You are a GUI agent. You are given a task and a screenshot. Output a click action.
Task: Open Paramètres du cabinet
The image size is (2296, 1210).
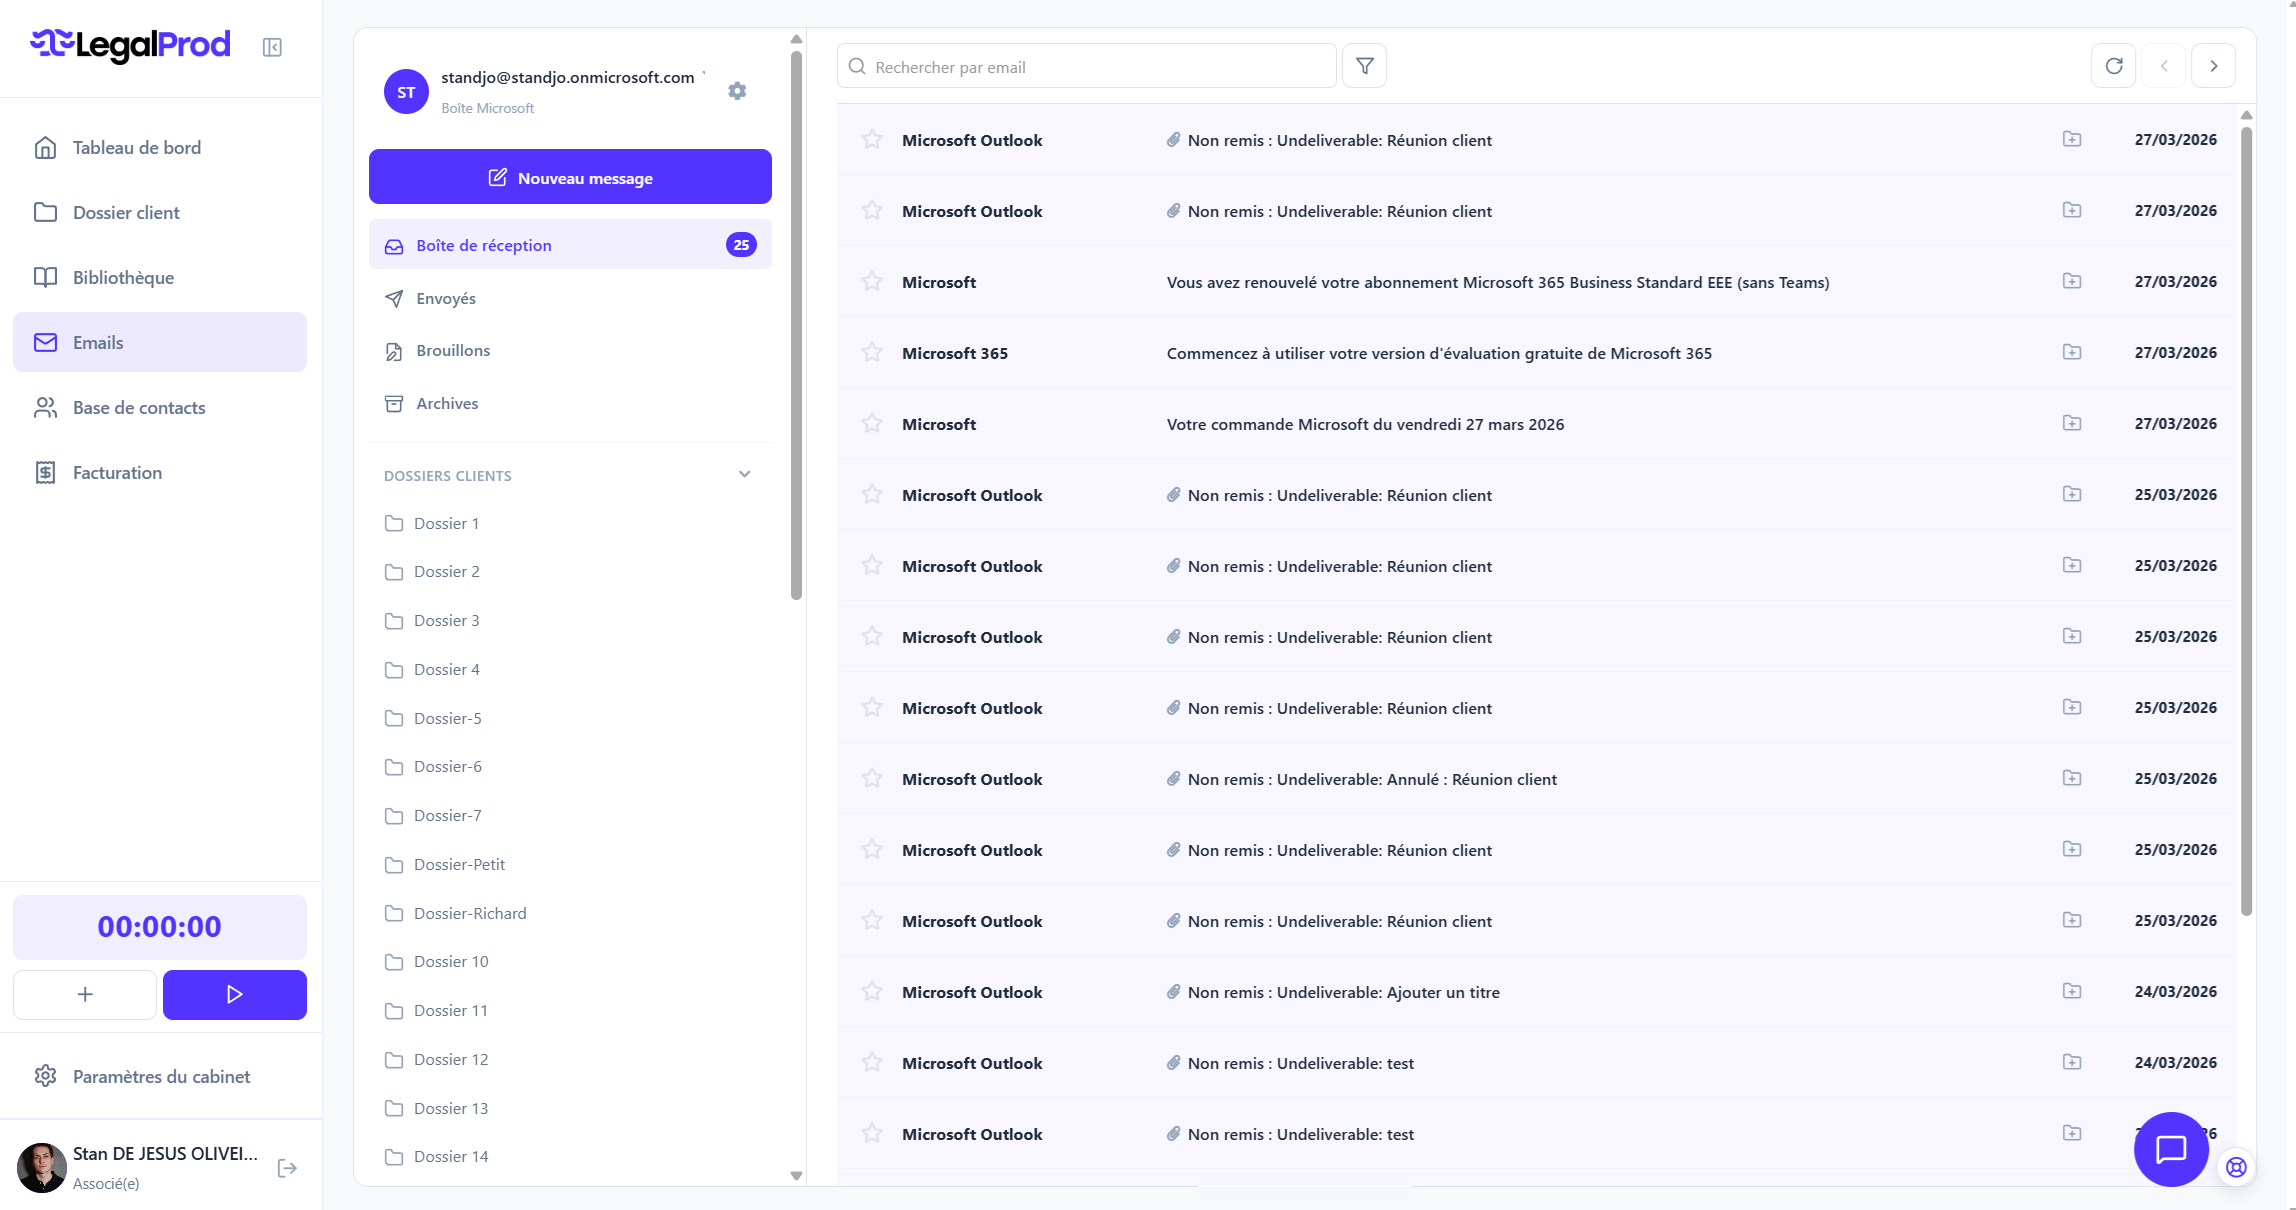point(161,1077)
